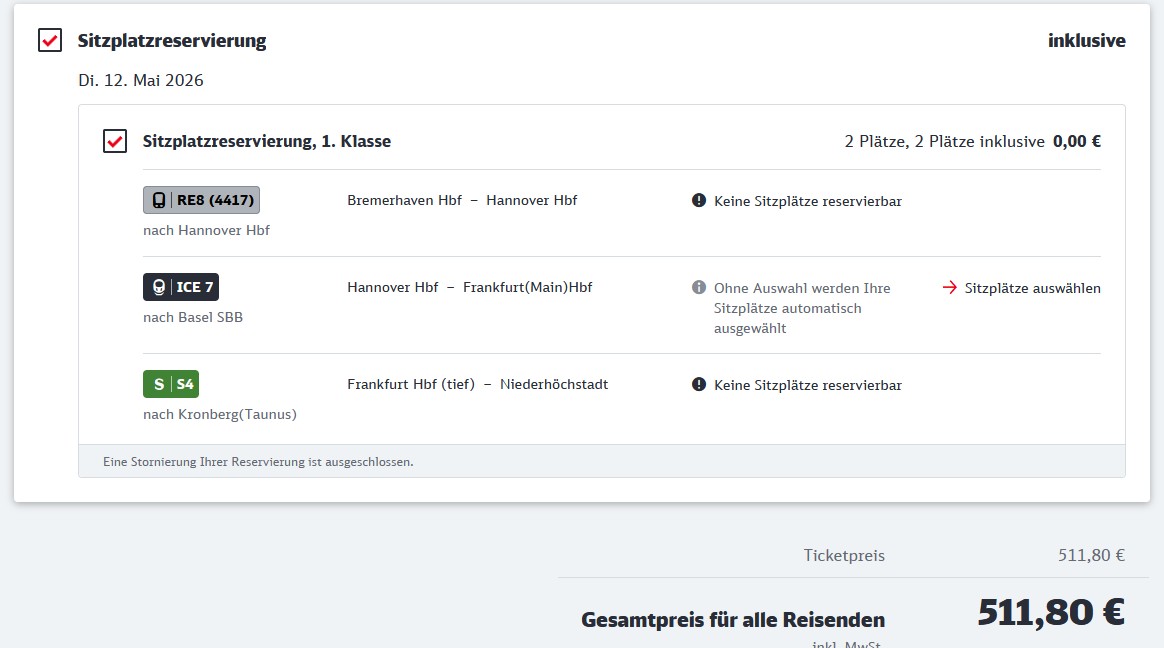Click the large Gesamtpreis amount 511,80 €

[x=1050, y=611]
